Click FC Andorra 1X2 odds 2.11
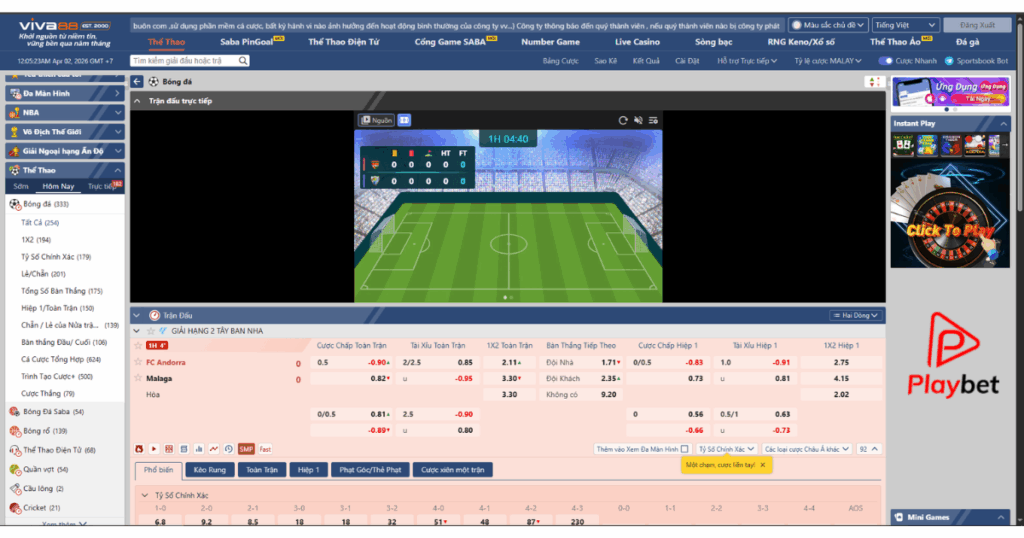 pyautogui.click(x=509, y=362)
